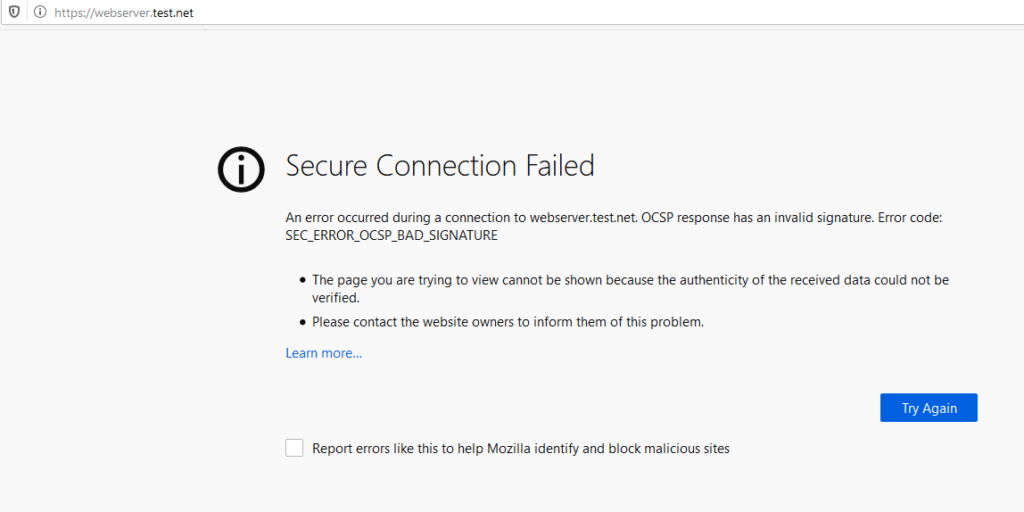This screenshot has height=512, width=1024.
Task: Click "Please contact the website owners" bullet text
Action: pos(508,322)
